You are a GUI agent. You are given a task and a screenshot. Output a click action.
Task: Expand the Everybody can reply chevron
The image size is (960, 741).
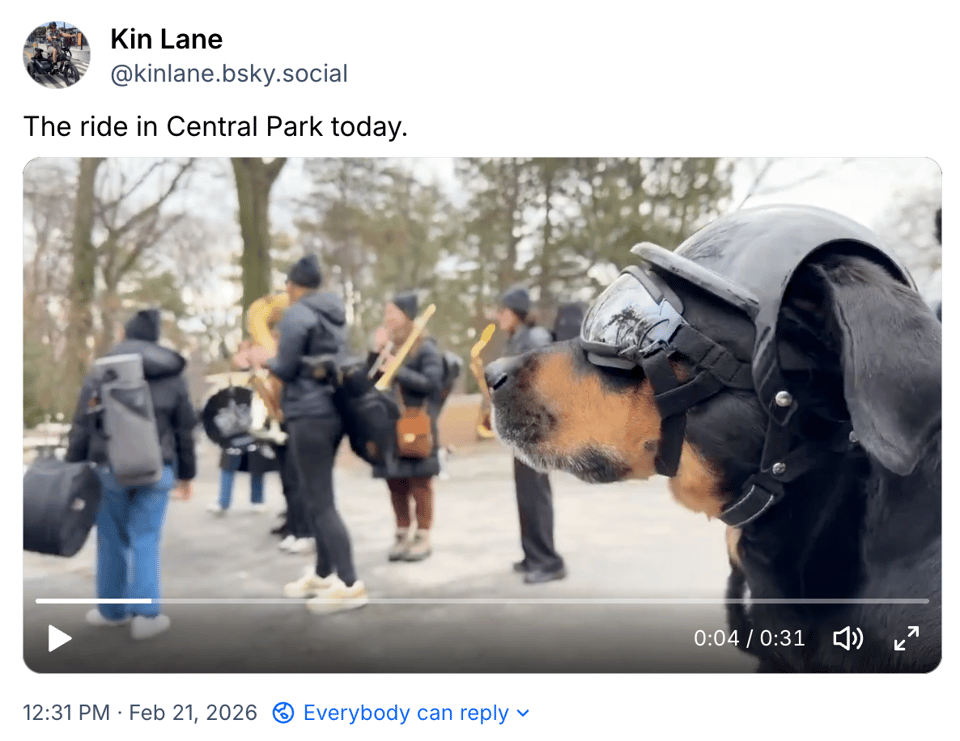click(523, 713)
